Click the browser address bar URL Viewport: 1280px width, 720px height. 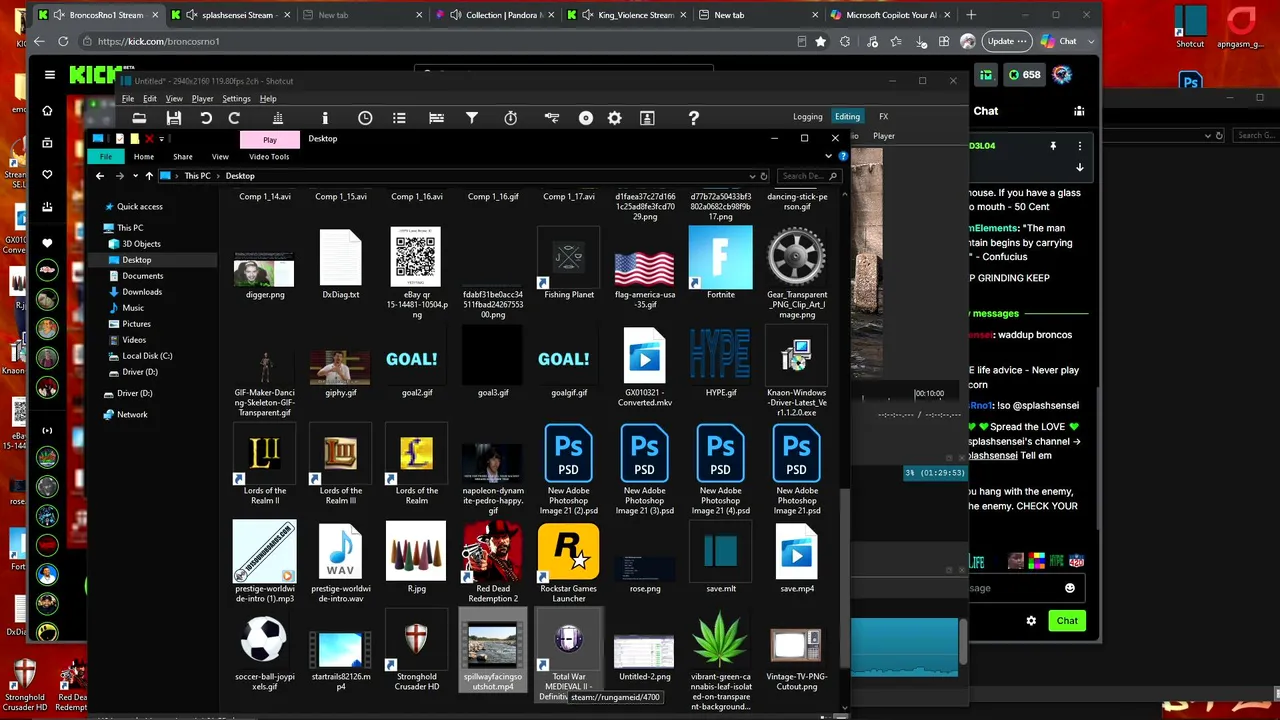(x=159, y=41)
